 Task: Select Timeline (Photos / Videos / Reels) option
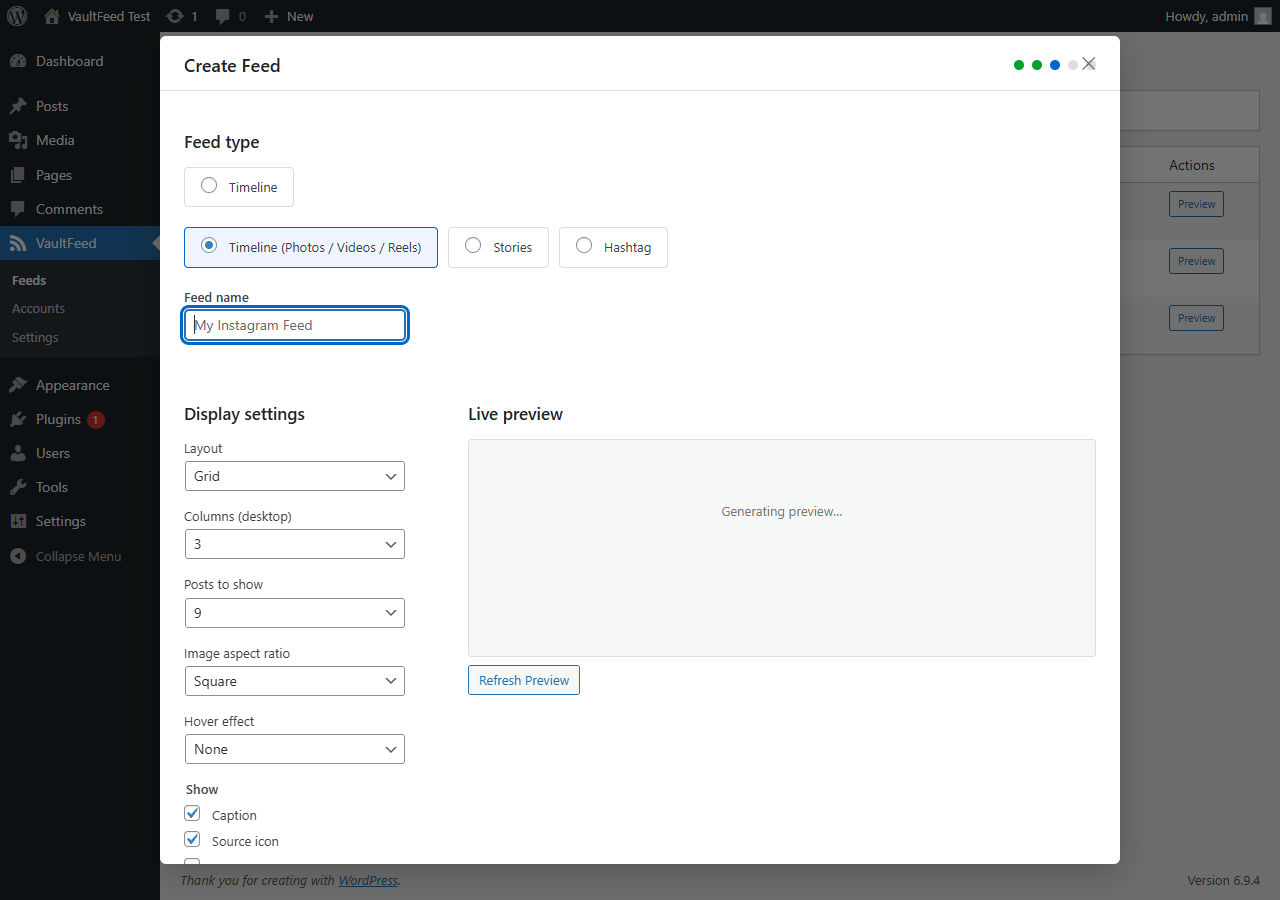(311, 247)
